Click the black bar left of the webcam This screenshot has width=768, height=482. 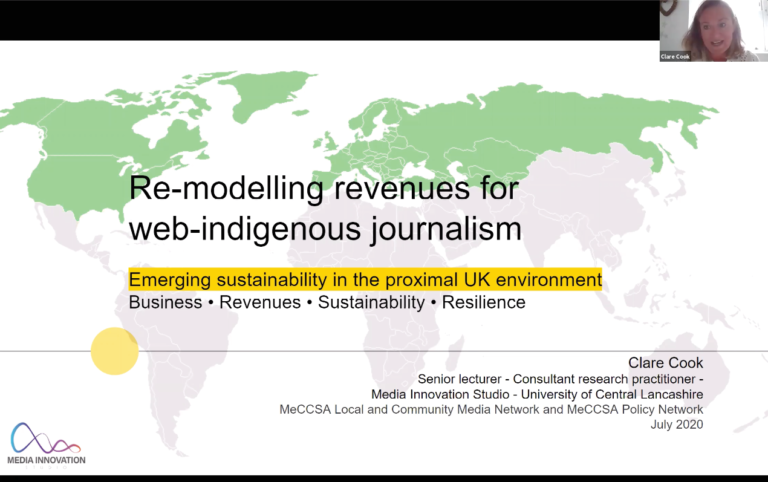(x=330, y=20)
